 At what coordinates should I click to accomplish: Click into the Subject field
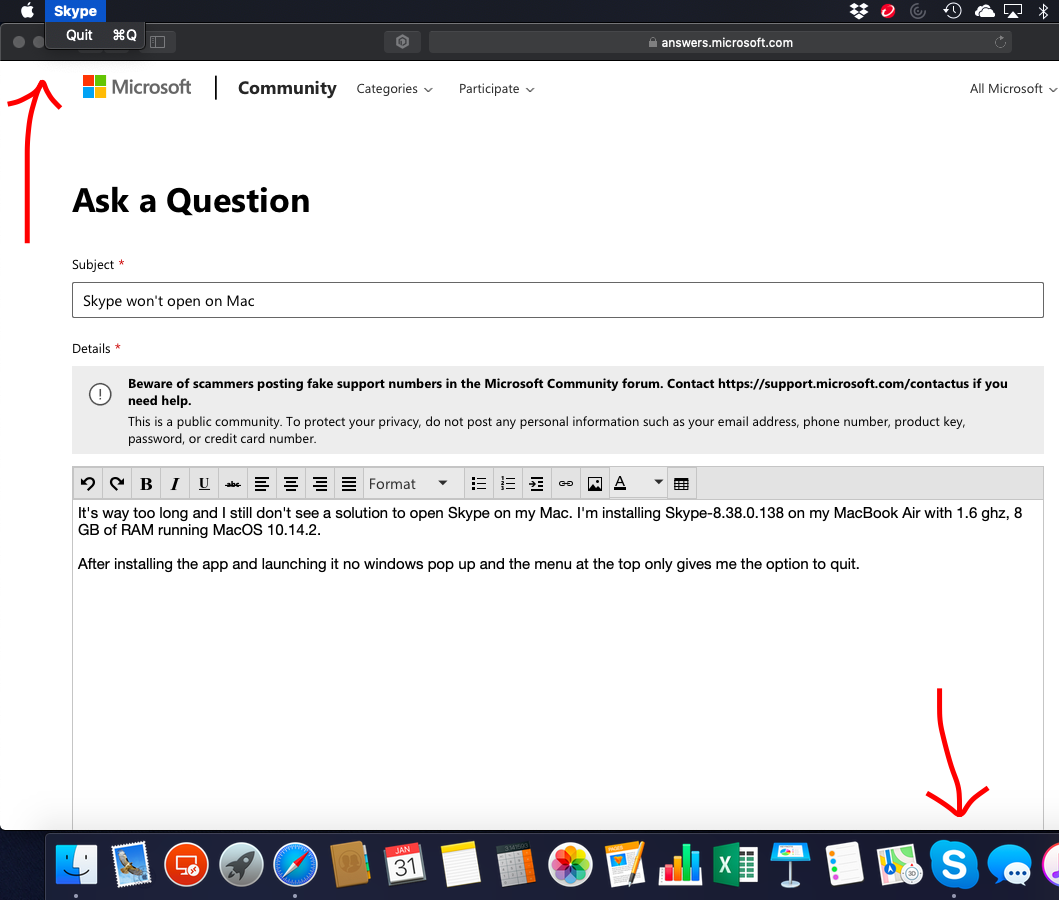[x=558, y=300]
